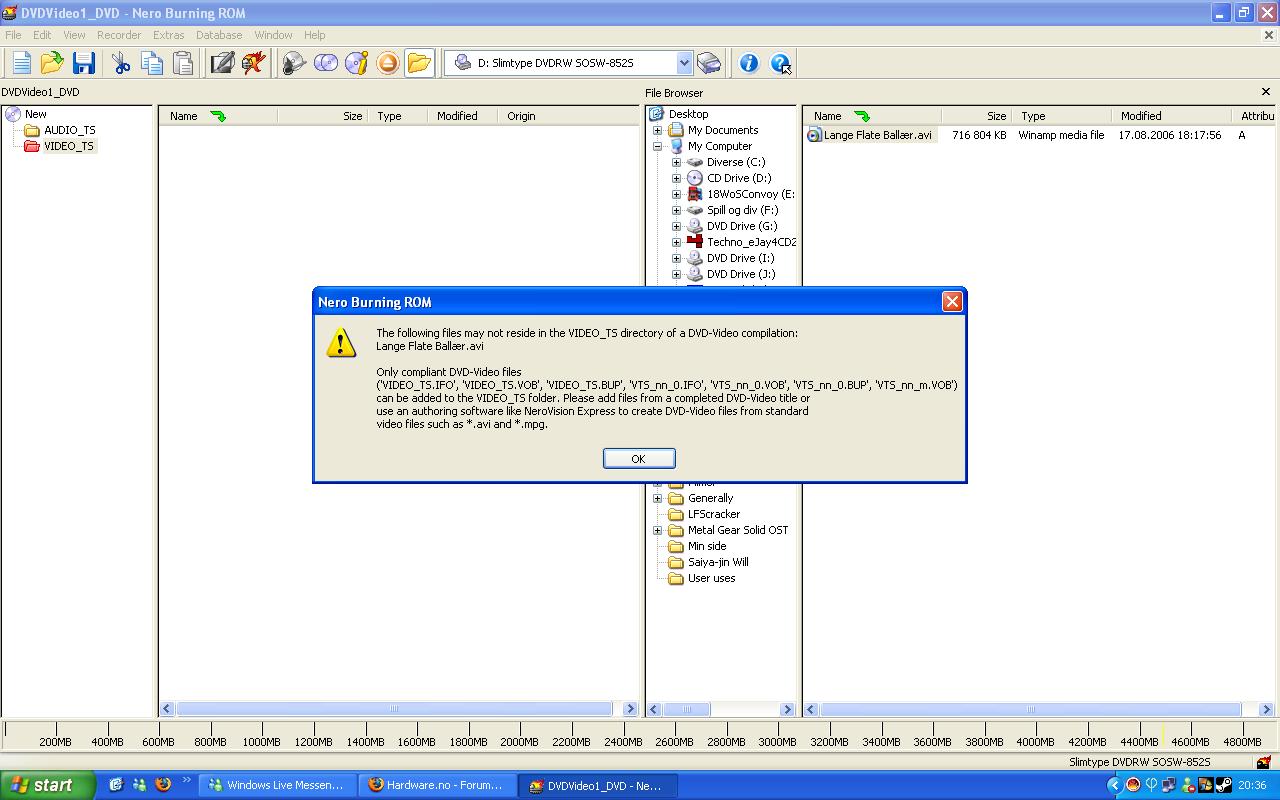This screenshot has height=800, width=1280.
Task: Click Firefox quick launch icon
Action: point(163,785)
